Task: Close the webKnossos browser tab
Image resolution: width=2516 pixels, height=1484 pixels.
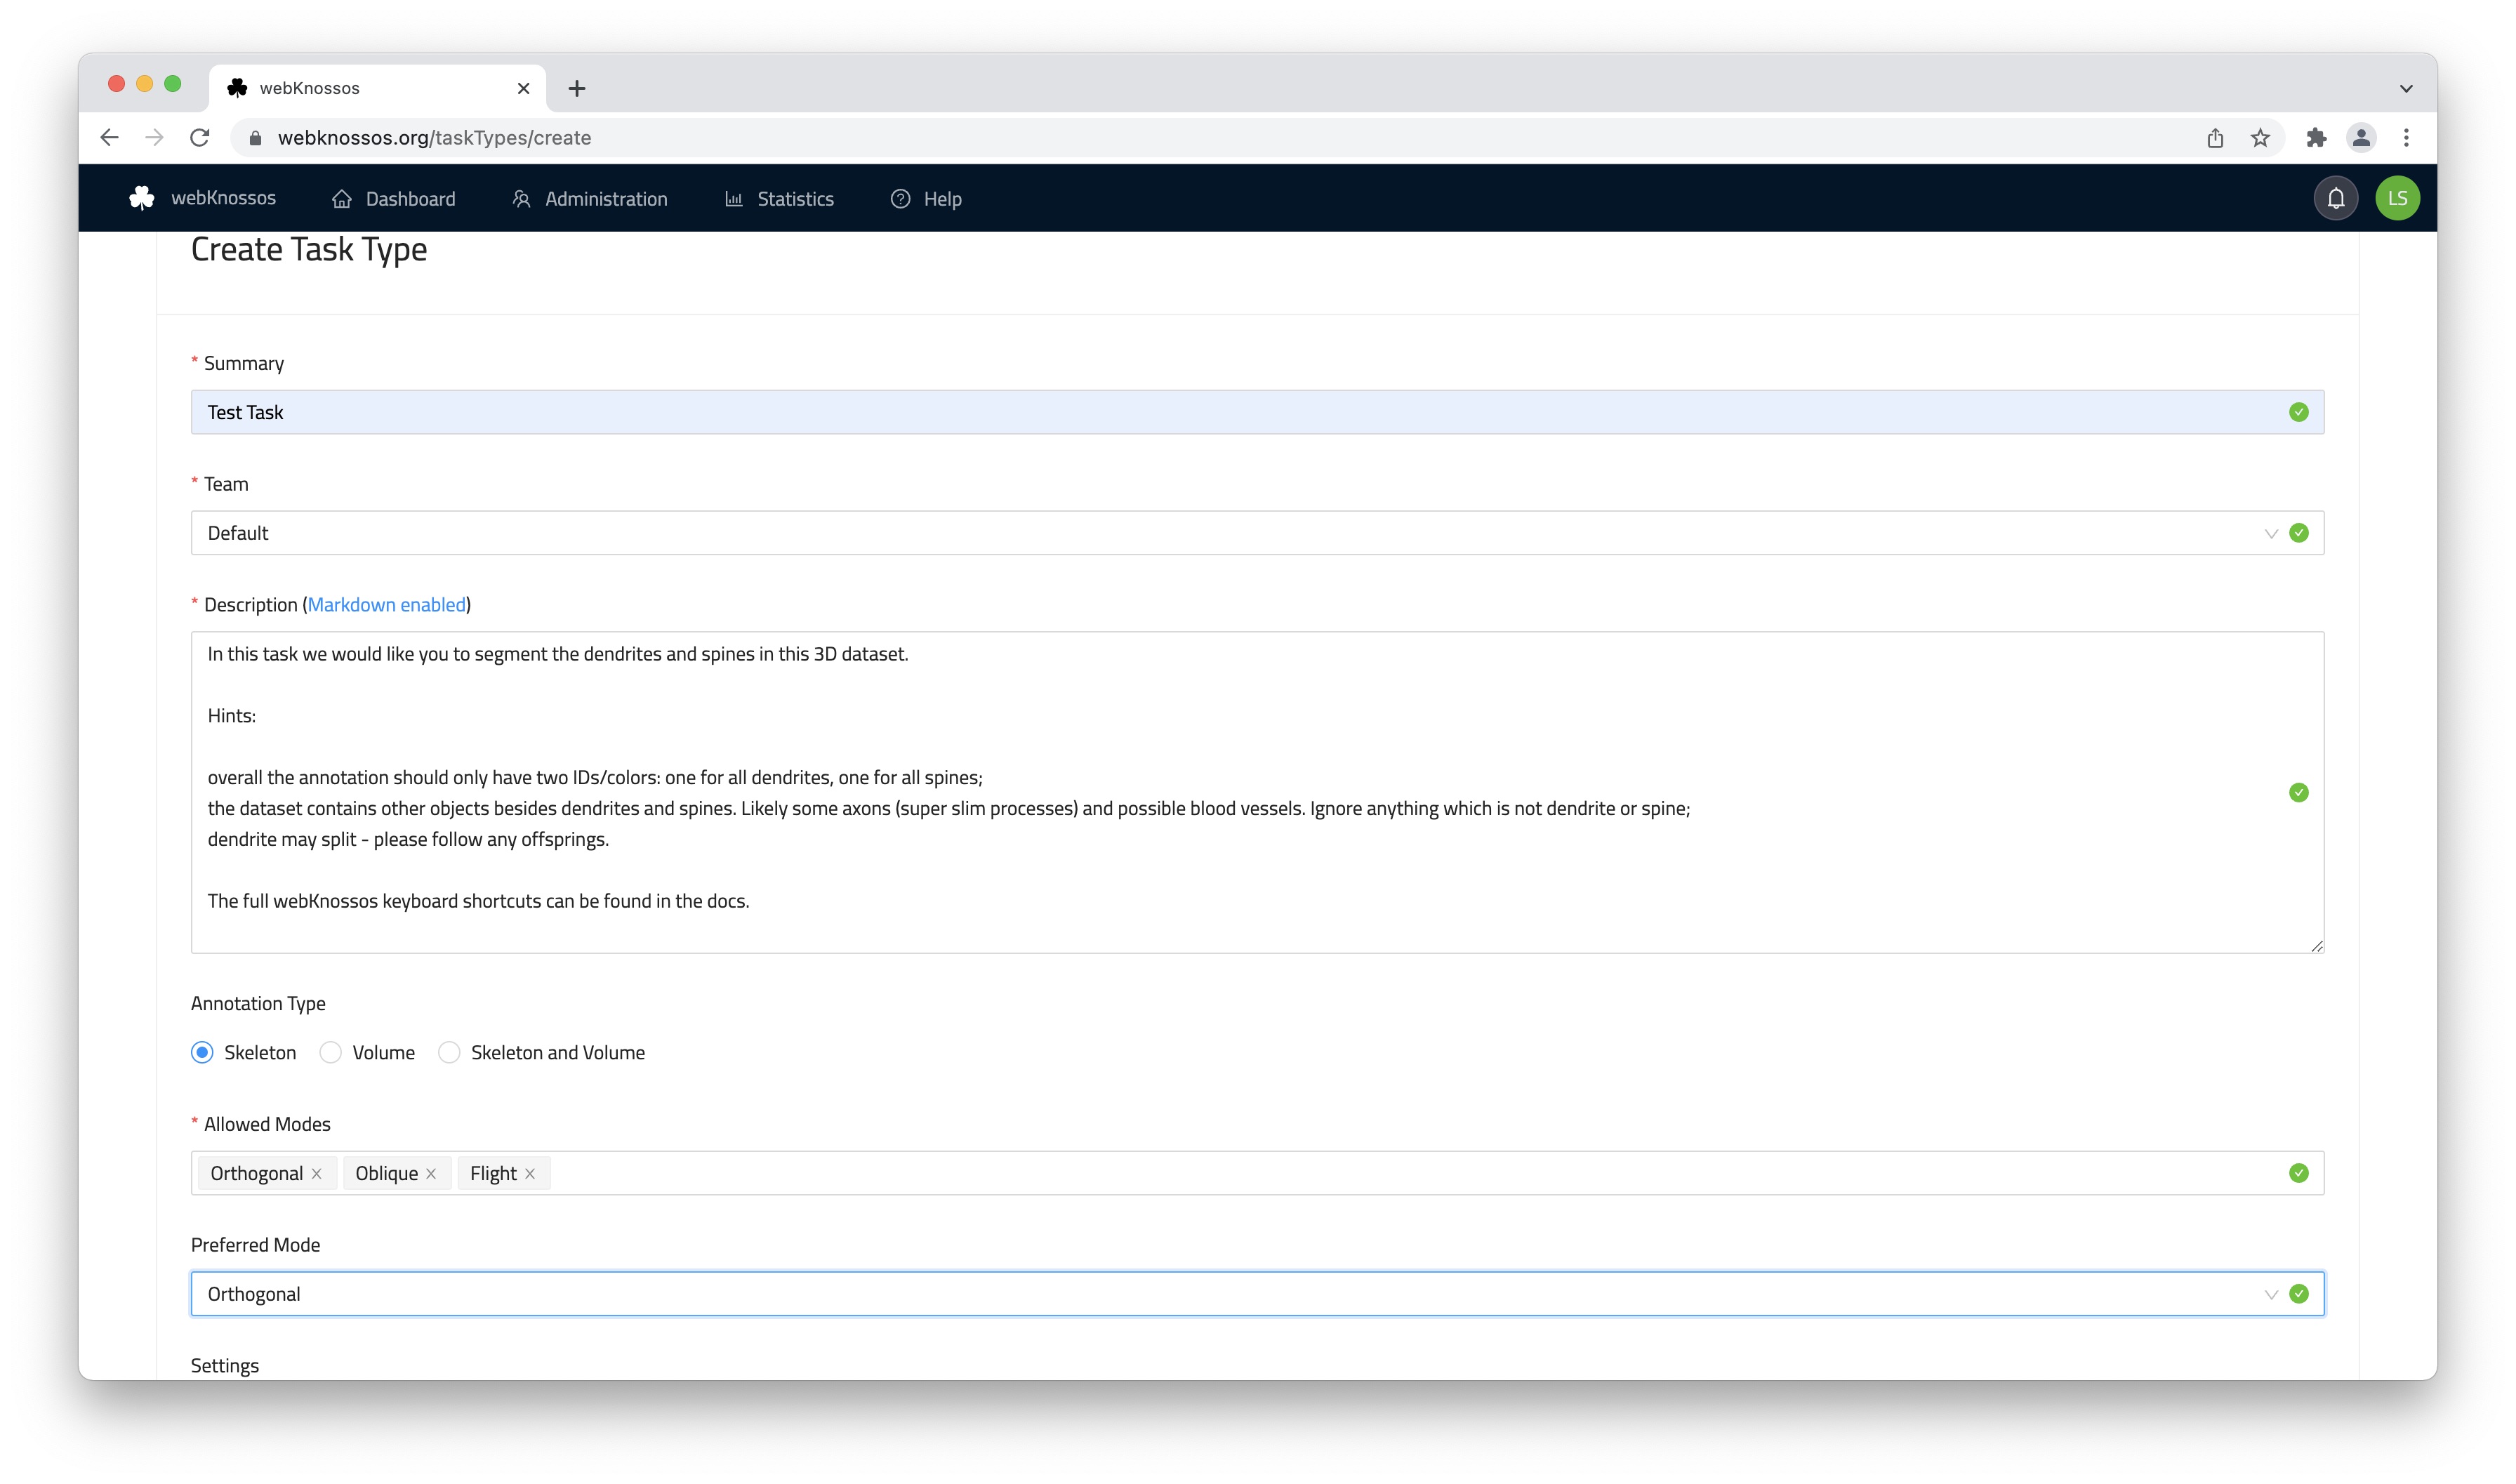Action: (x=523, y=88)
